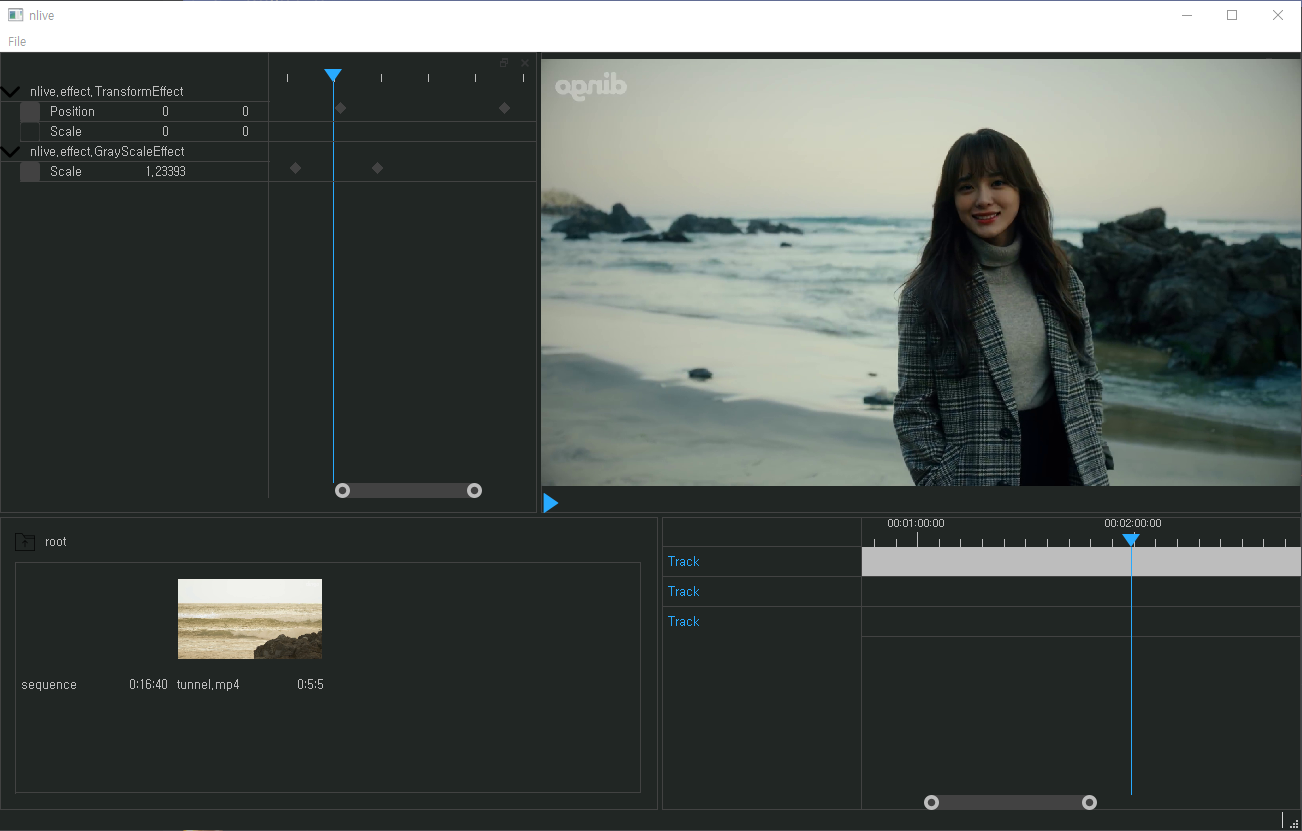Screen dimensions: 1302x831
Task: Select the first Position keyframe diamond
Action: [x=340, y=108]
